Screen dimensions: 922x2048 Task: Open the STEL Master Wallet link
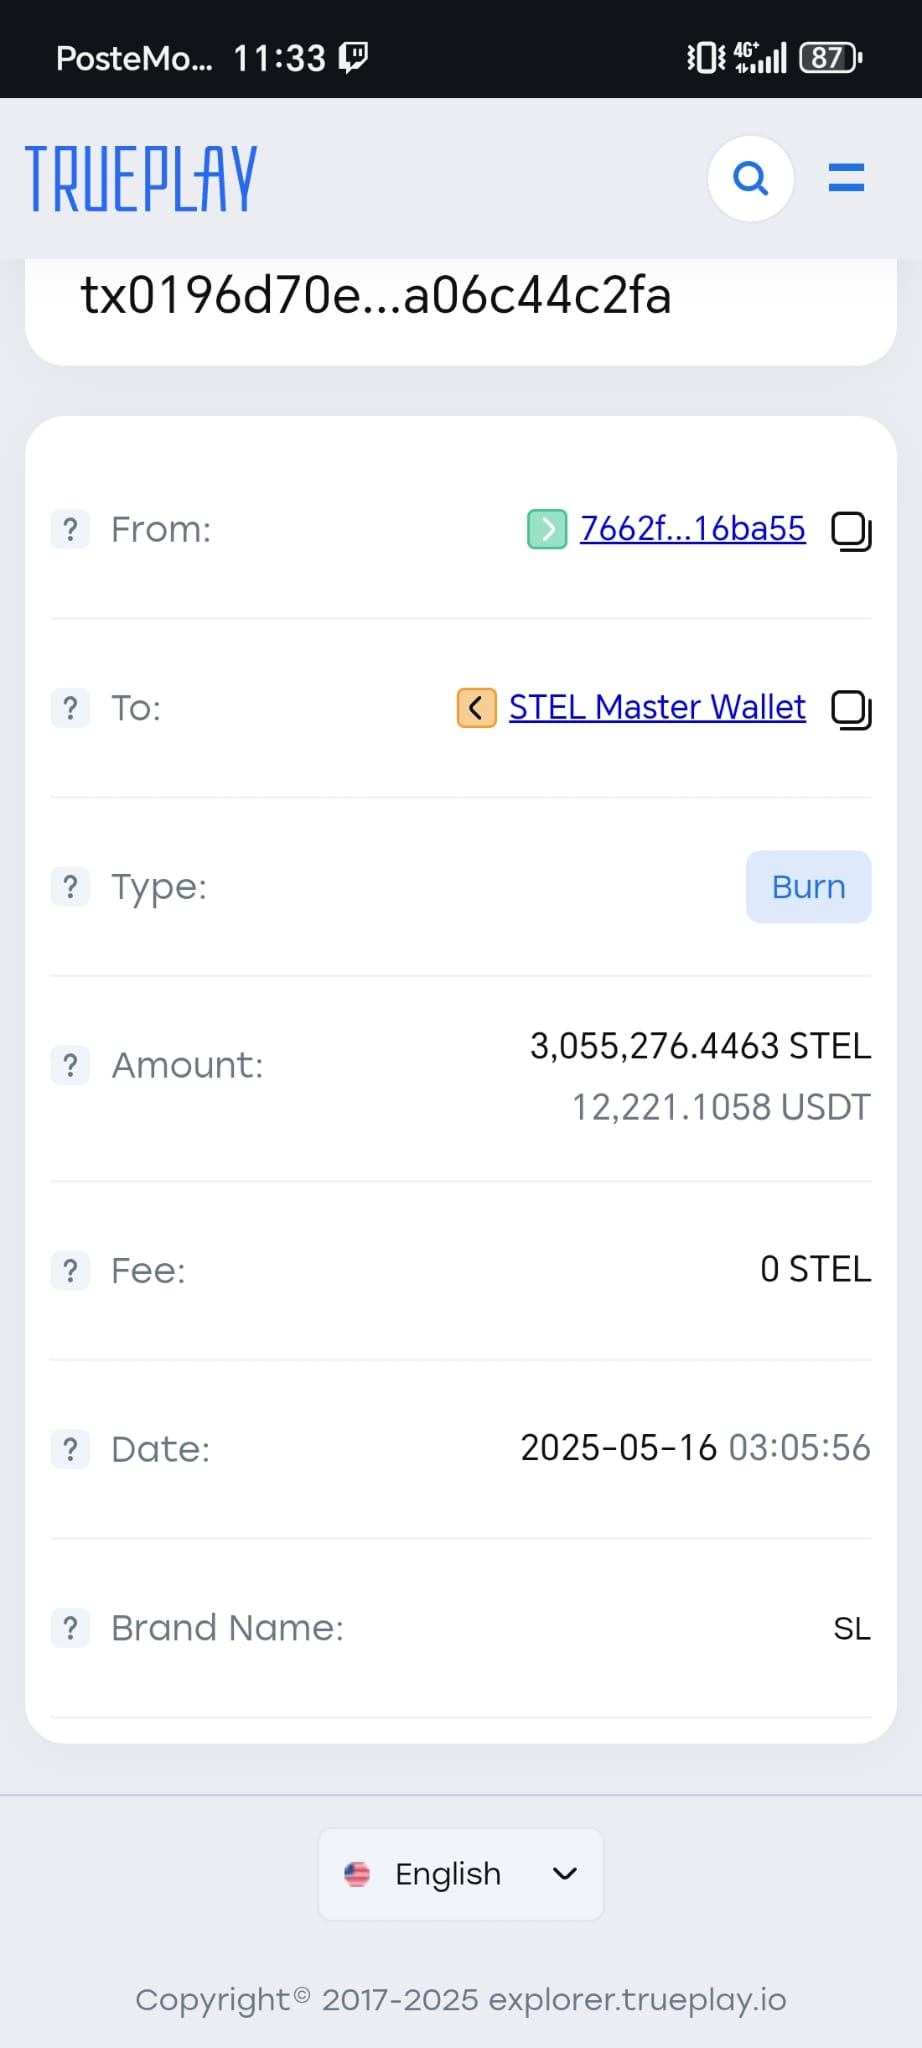pos(657,708)
